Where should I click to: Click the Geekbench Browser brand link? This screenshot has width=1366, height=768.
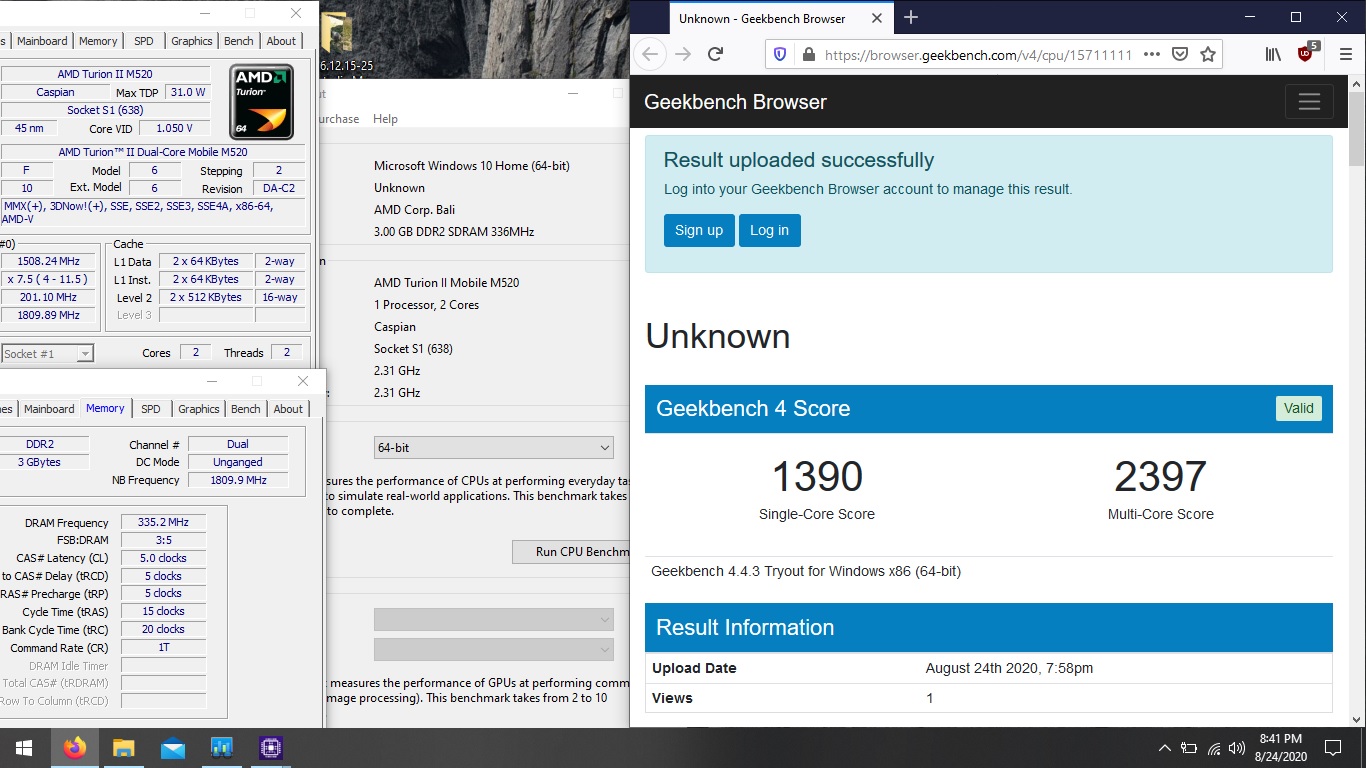coord(735,102)
